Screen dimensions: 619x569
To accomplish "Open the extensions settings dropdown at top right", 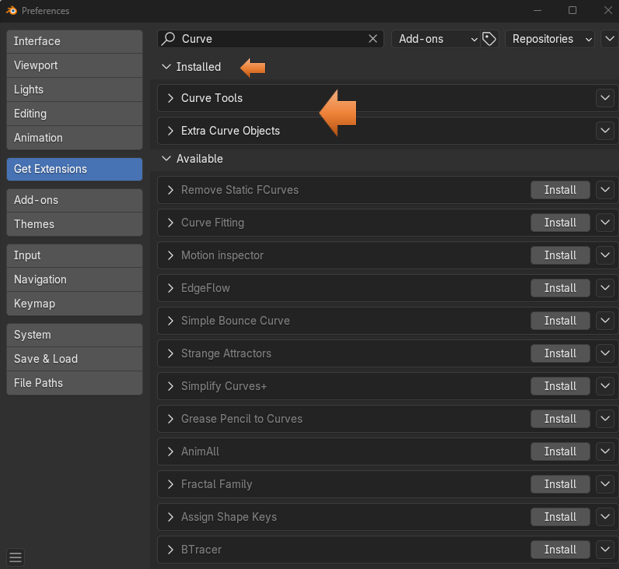I will point(609,39).
